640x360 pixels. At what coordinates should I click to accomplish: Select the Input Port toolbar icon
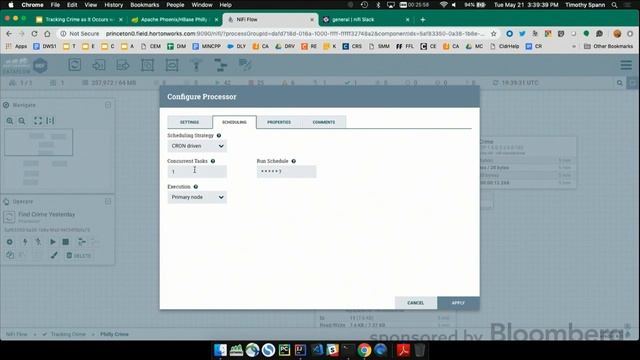point(99,65)
